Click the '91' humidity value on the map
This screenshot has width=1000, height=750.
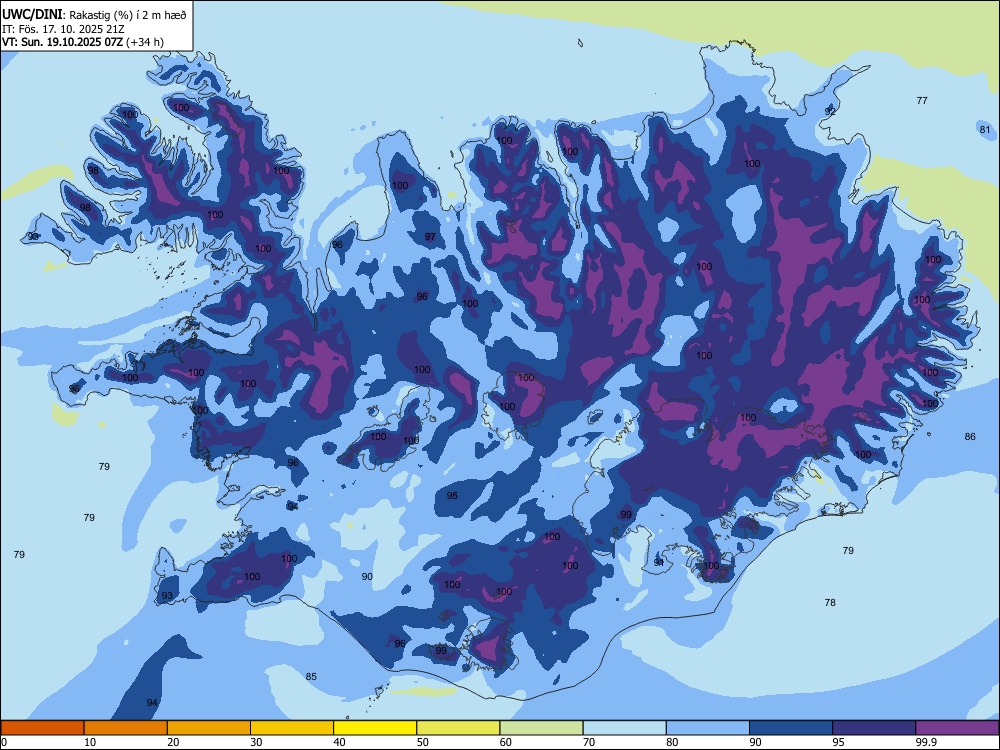pyautogui.click(x=659, y=562)
